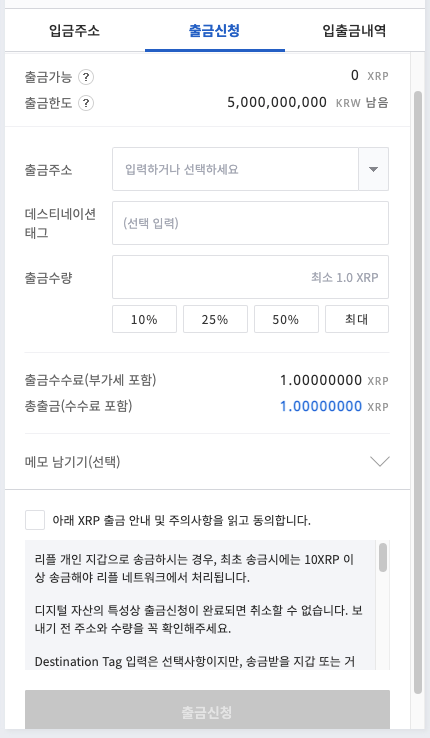Click the blue 총출금 amount value
This screenshot has width=430, height=738.
pyautogui.click(x=321, y=406)
